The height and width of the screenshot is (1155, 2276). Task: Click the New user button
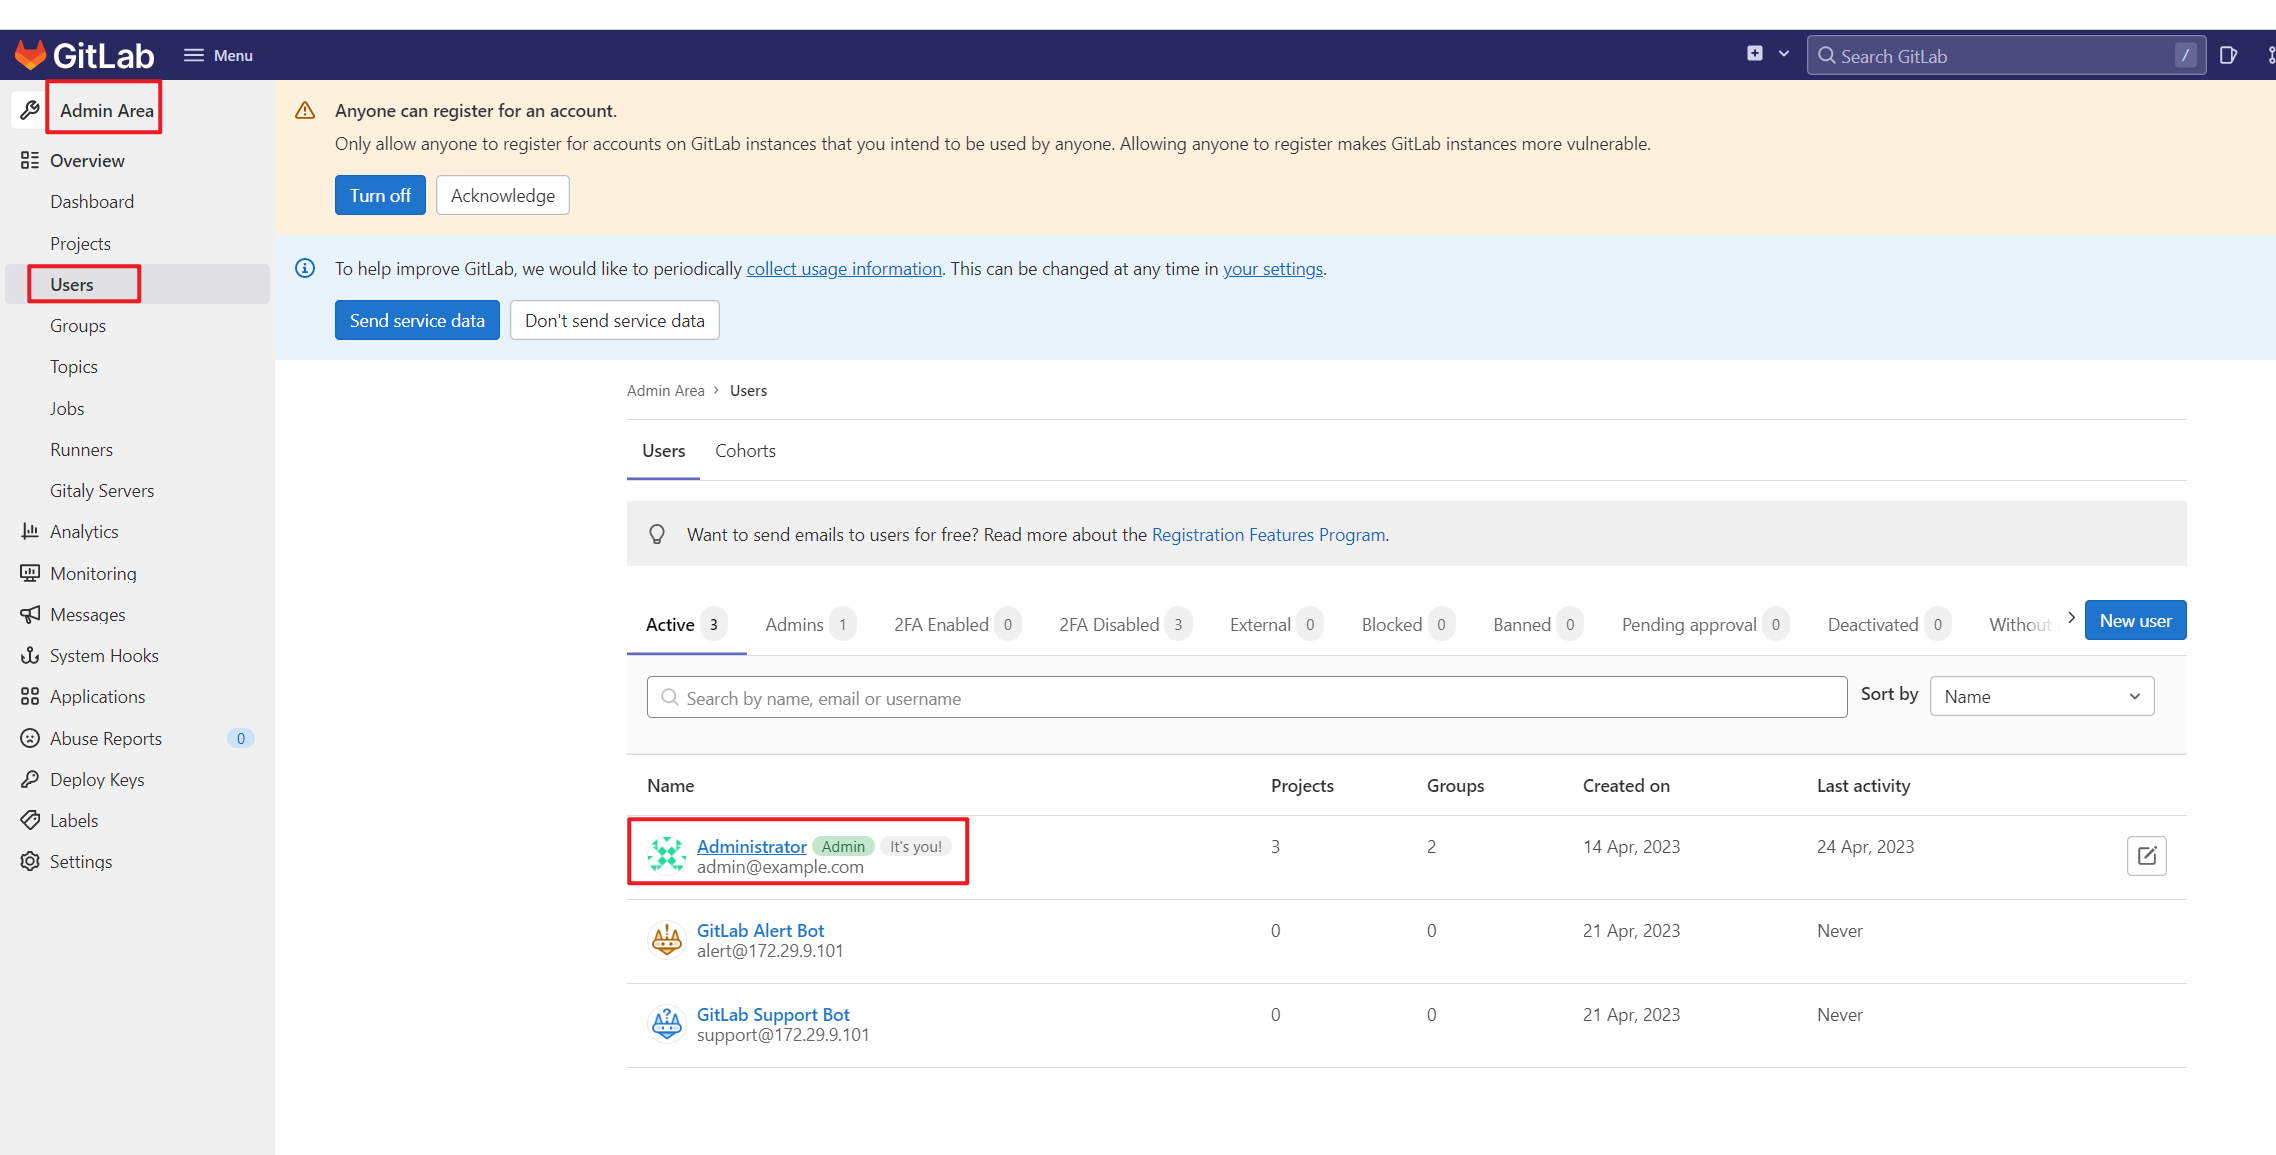point(2135,620)
